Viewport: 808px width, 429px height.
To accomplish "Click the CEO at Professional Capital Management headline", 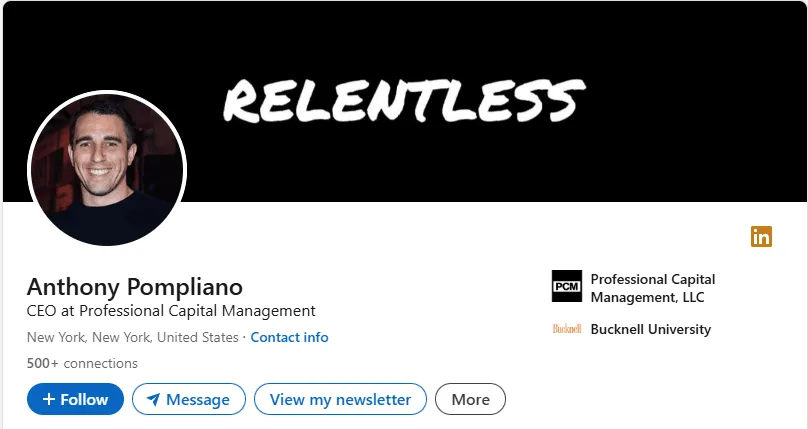I will coord(171,311).
